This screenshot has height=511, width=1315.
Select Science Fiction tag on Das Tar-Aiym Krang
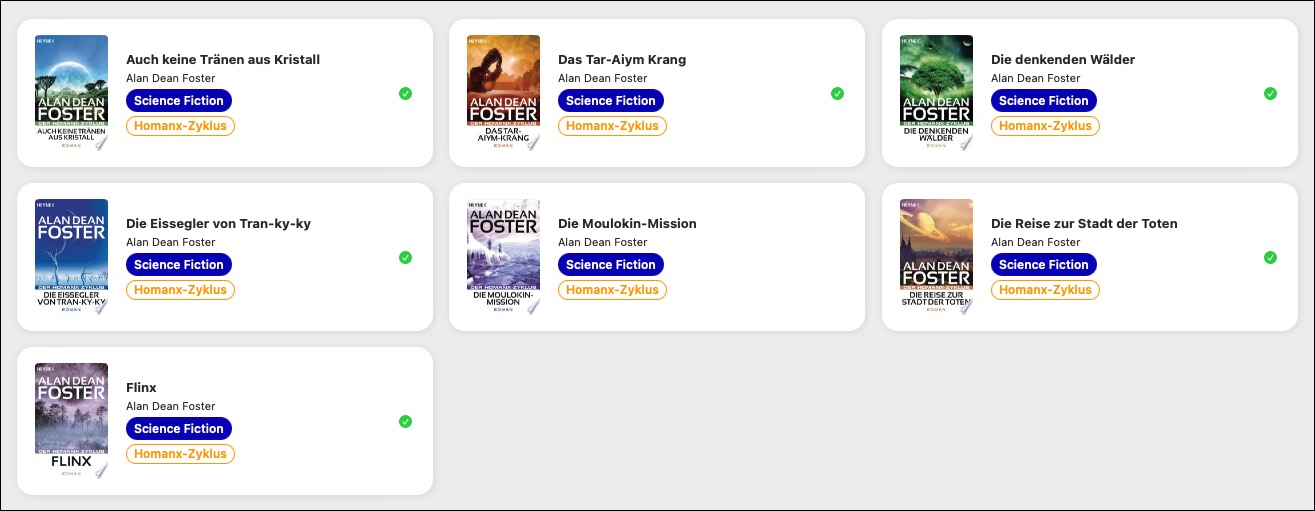coord(611,100)
